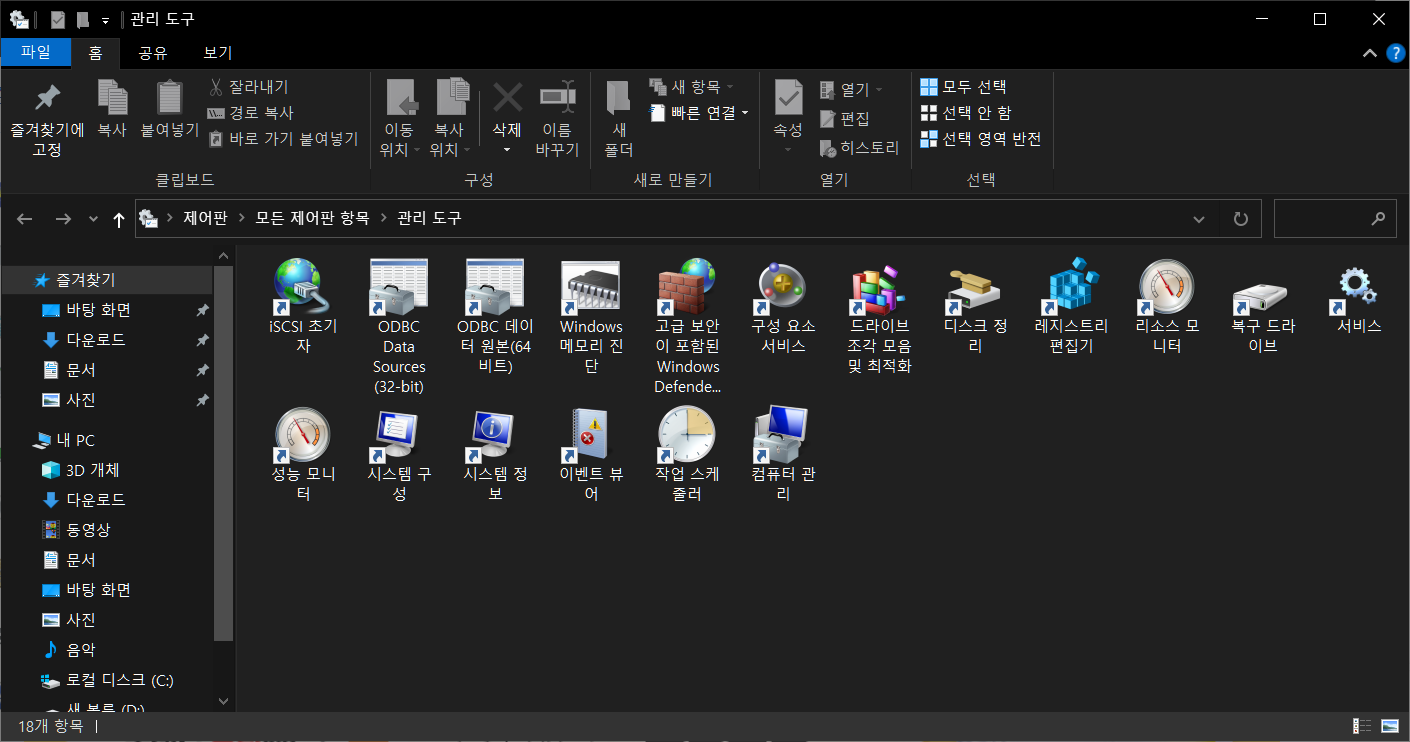Click 경로 복사 command
Viewport: 1410px width, 742px height.
coord(250,113)
